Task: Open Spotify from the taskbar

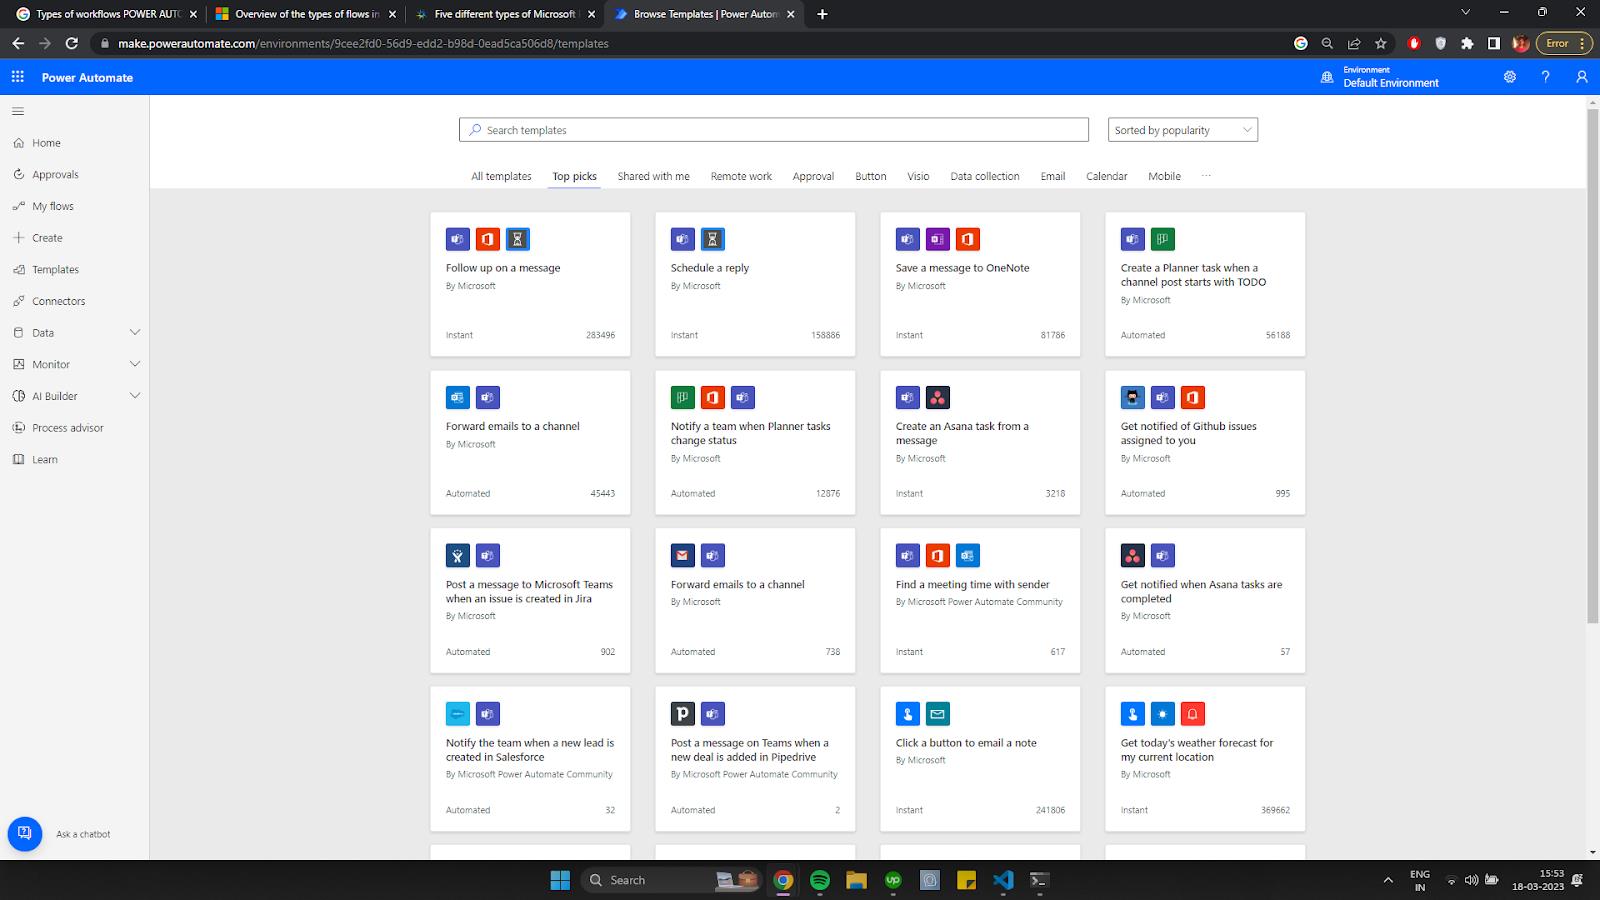Action: coord(820,880)
